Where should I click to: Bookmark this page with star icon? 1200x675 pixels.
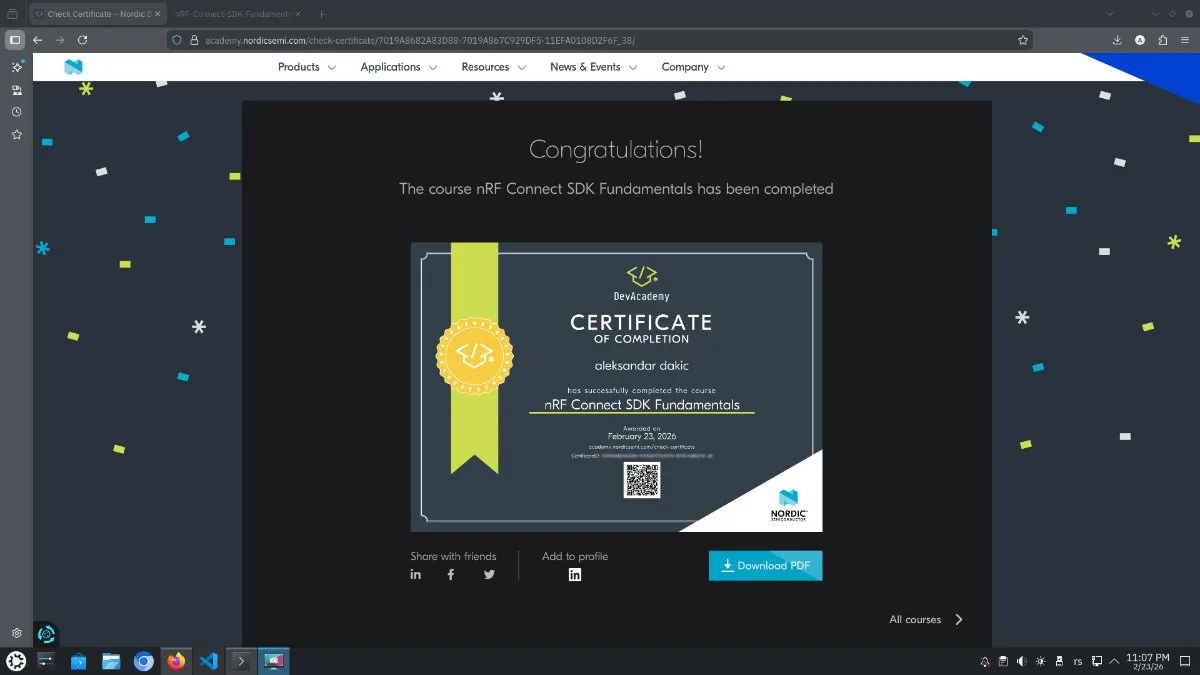pos(1023,40)
